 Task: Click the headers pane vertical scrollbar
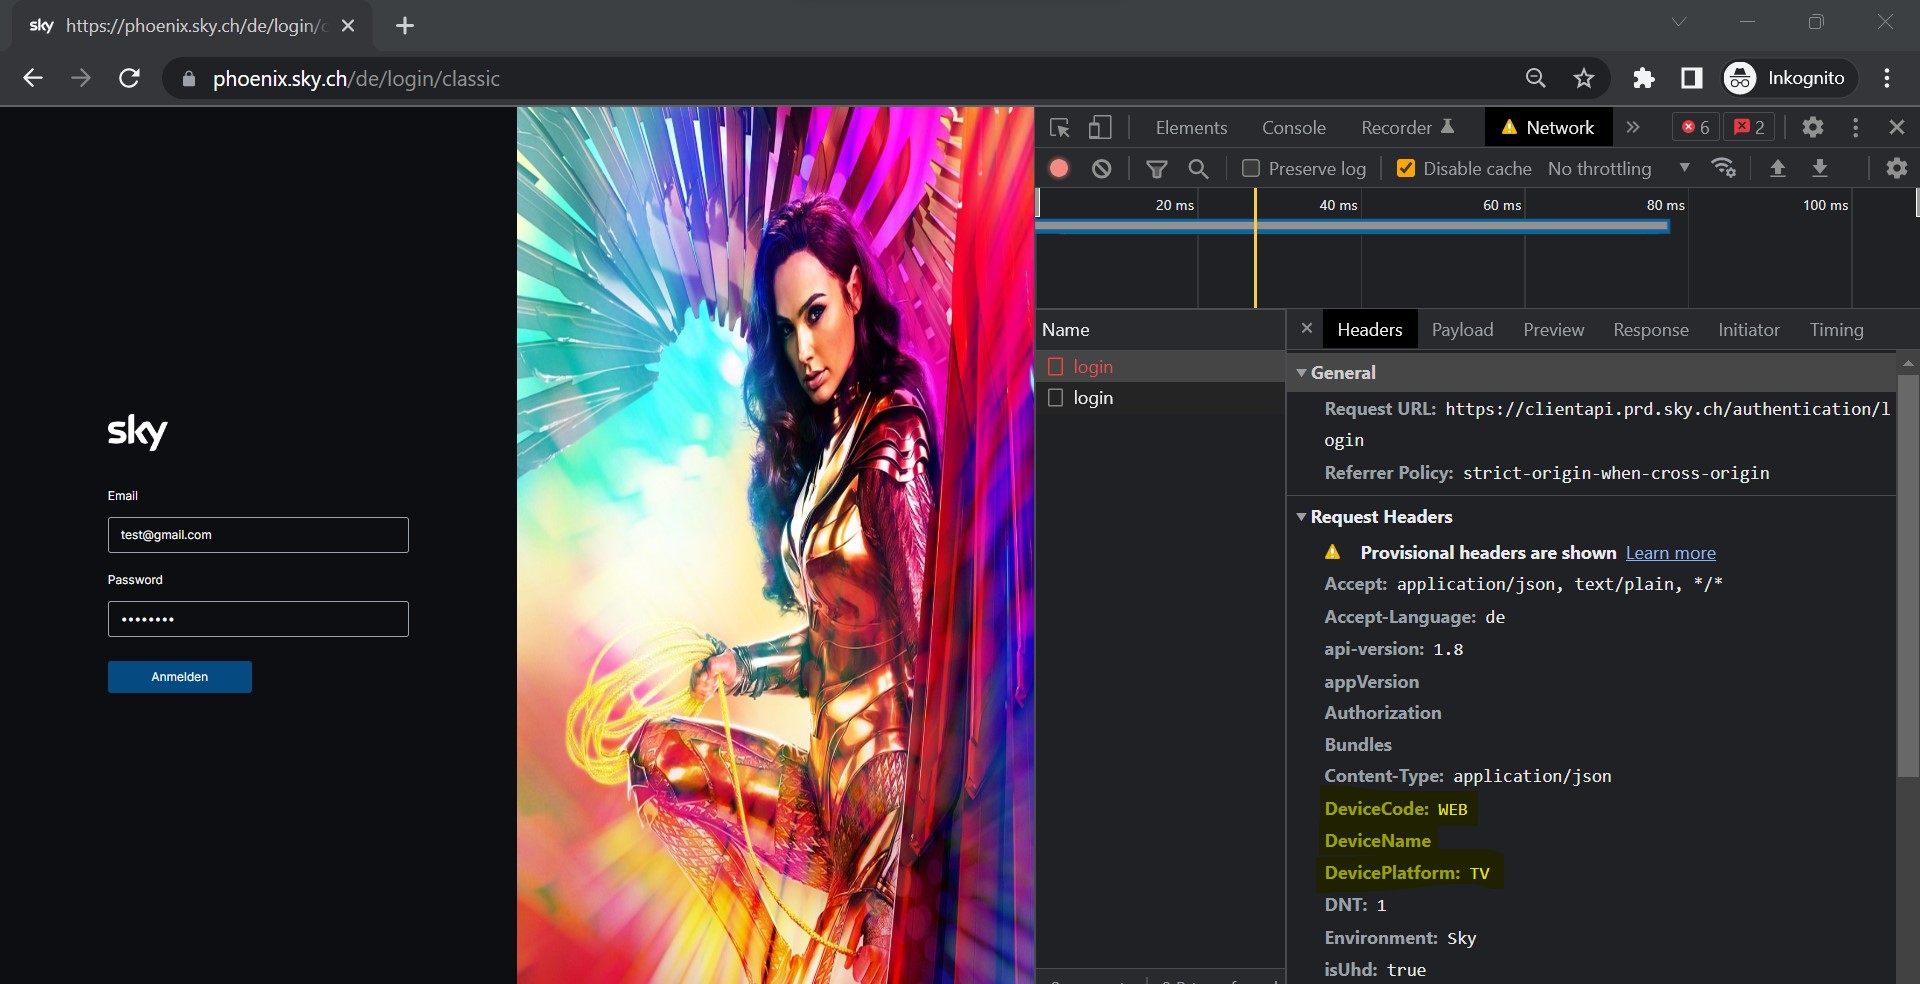[x=1908, y=575]
